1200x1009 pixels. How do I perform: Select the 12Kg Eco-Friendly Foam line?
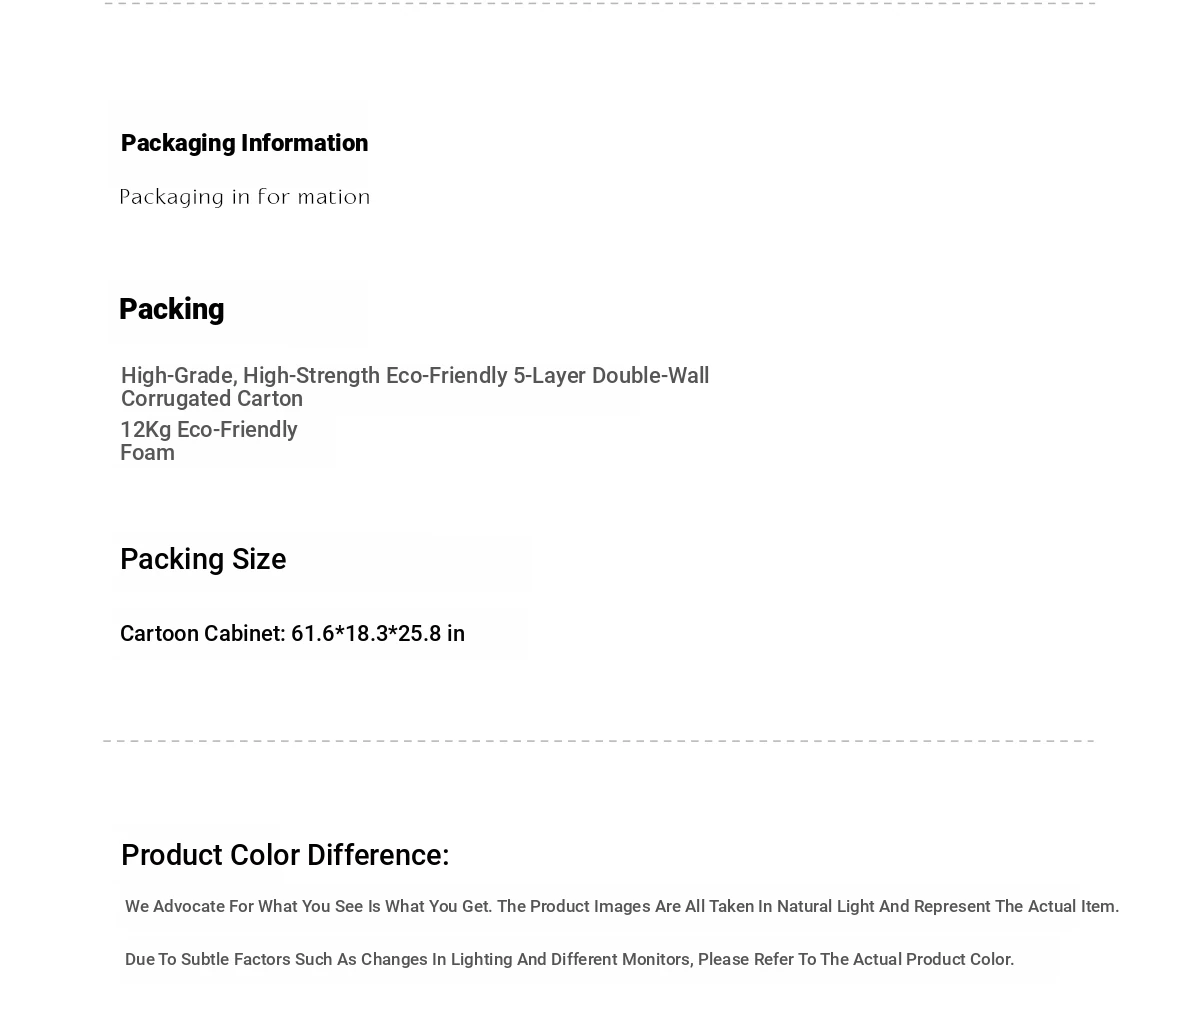pyautogui.click(x=208, y=441)
